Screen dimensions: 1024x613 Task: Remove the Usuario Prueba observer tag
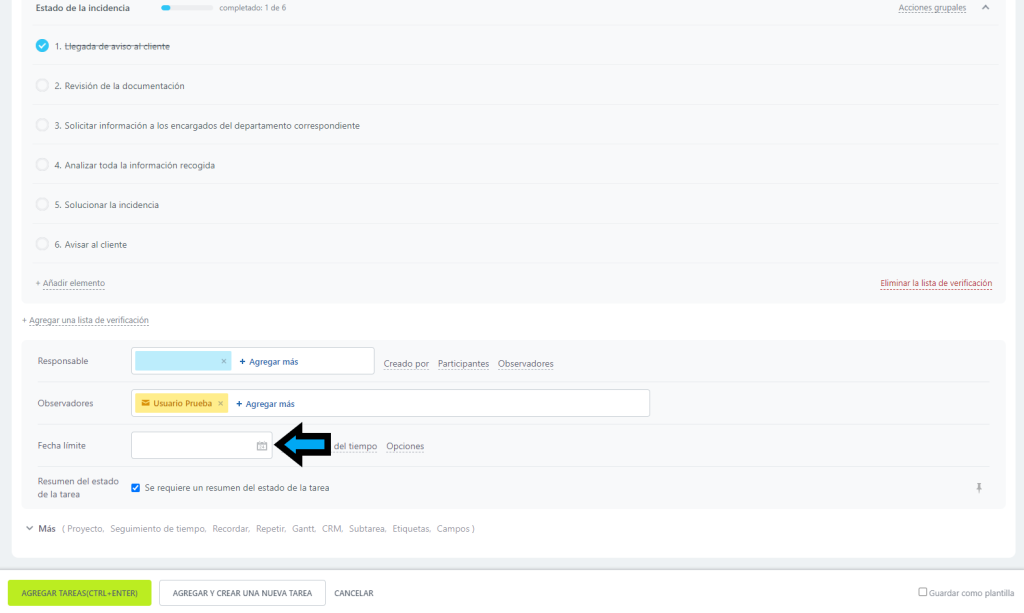pos(220,403)
